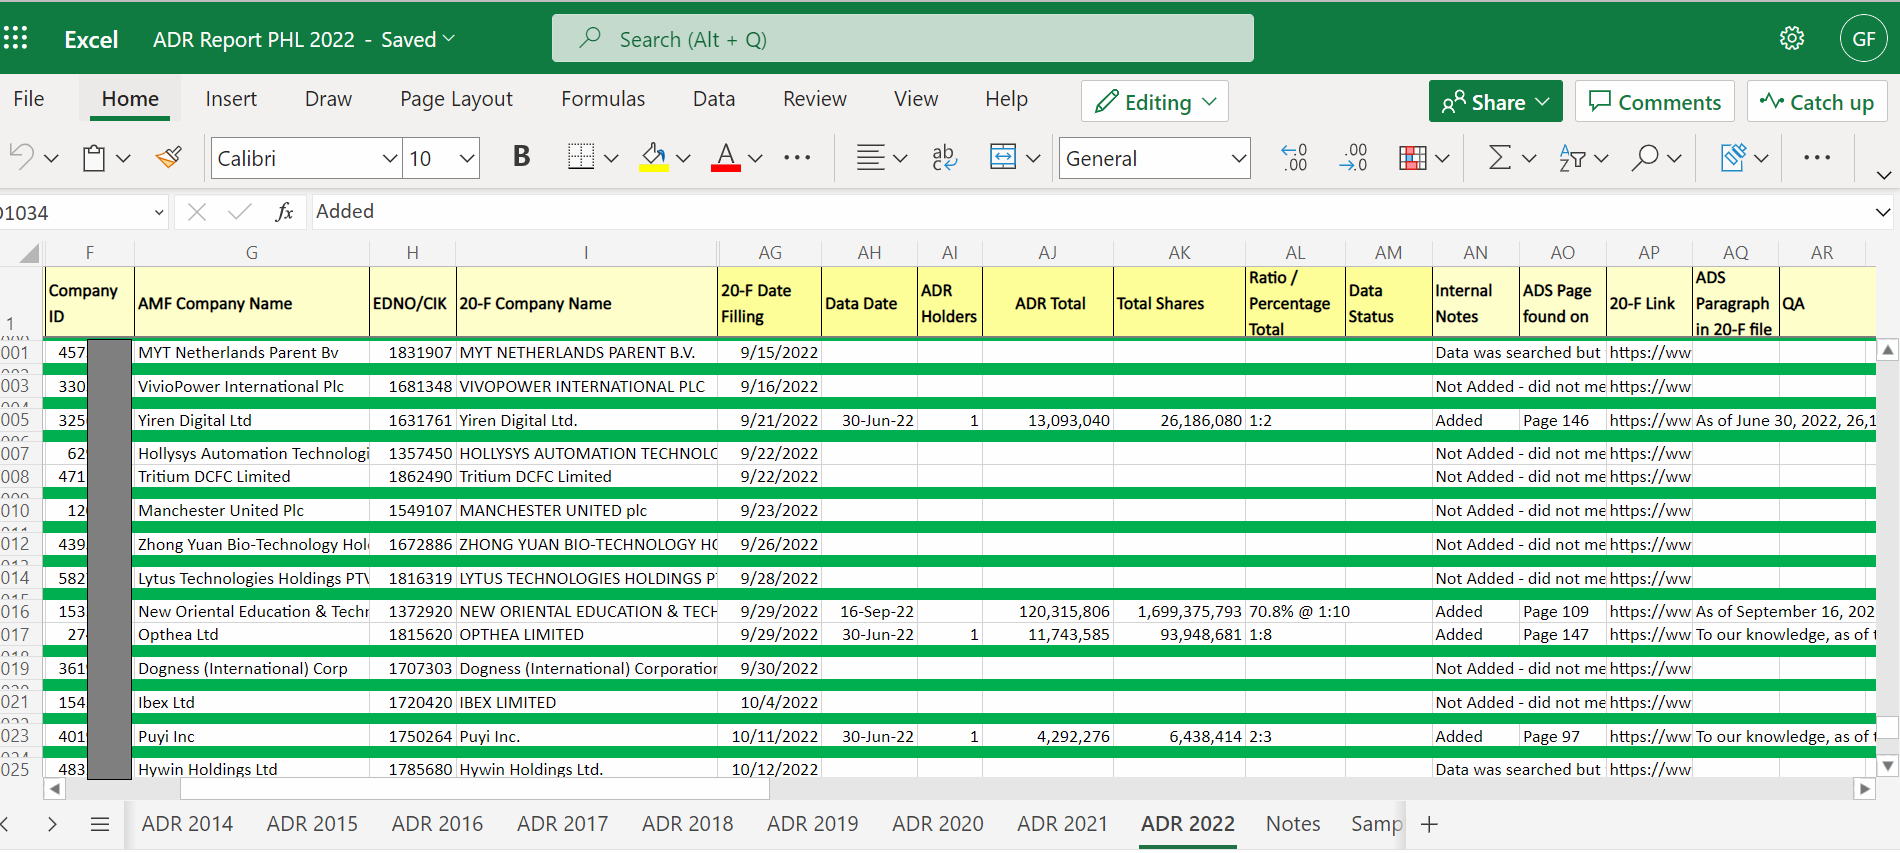Switch to ADR 2019 sheet tab
The height and width of the screenshot is (853, 1900).
click(812, 824)
